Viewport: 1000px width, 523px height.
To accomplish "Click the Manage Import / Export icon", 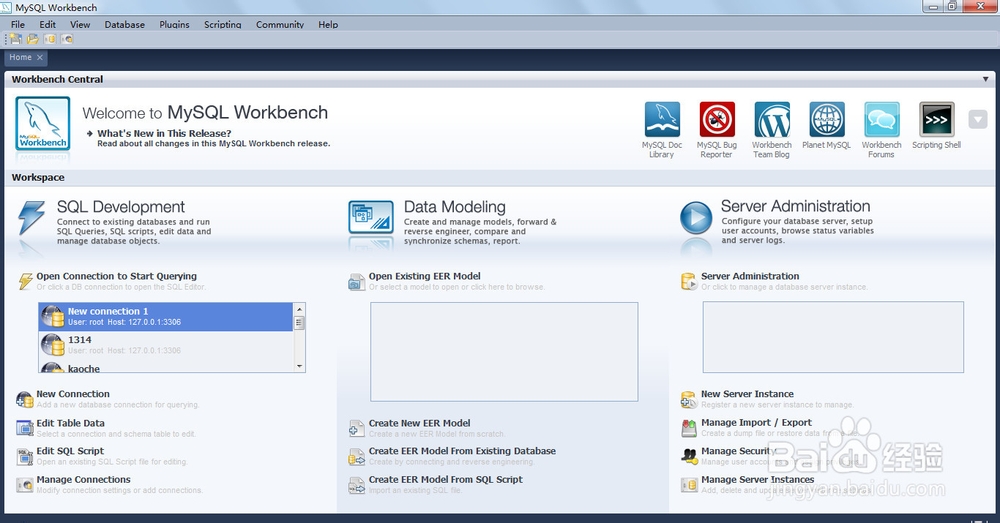I will click(x=689, y=428).
